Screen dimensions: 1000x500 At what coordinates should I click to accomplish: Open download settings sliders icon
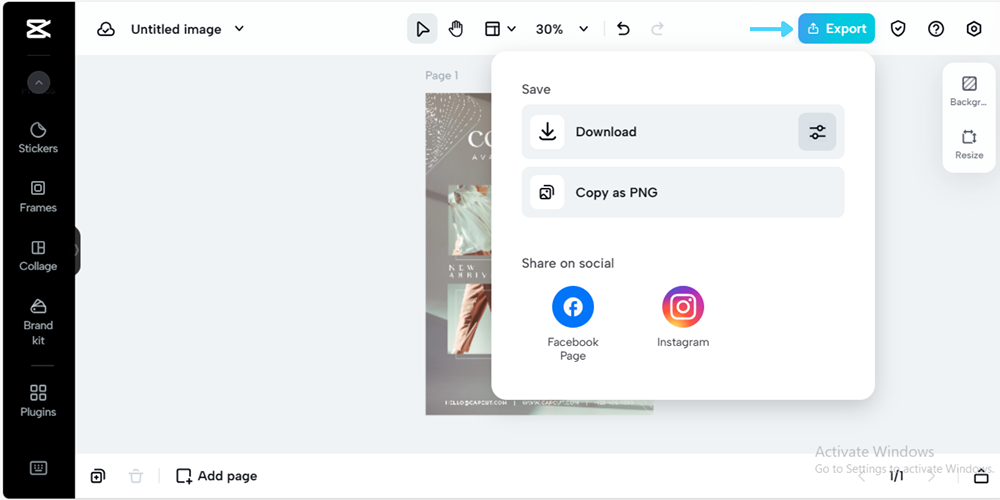coord(817,132)
